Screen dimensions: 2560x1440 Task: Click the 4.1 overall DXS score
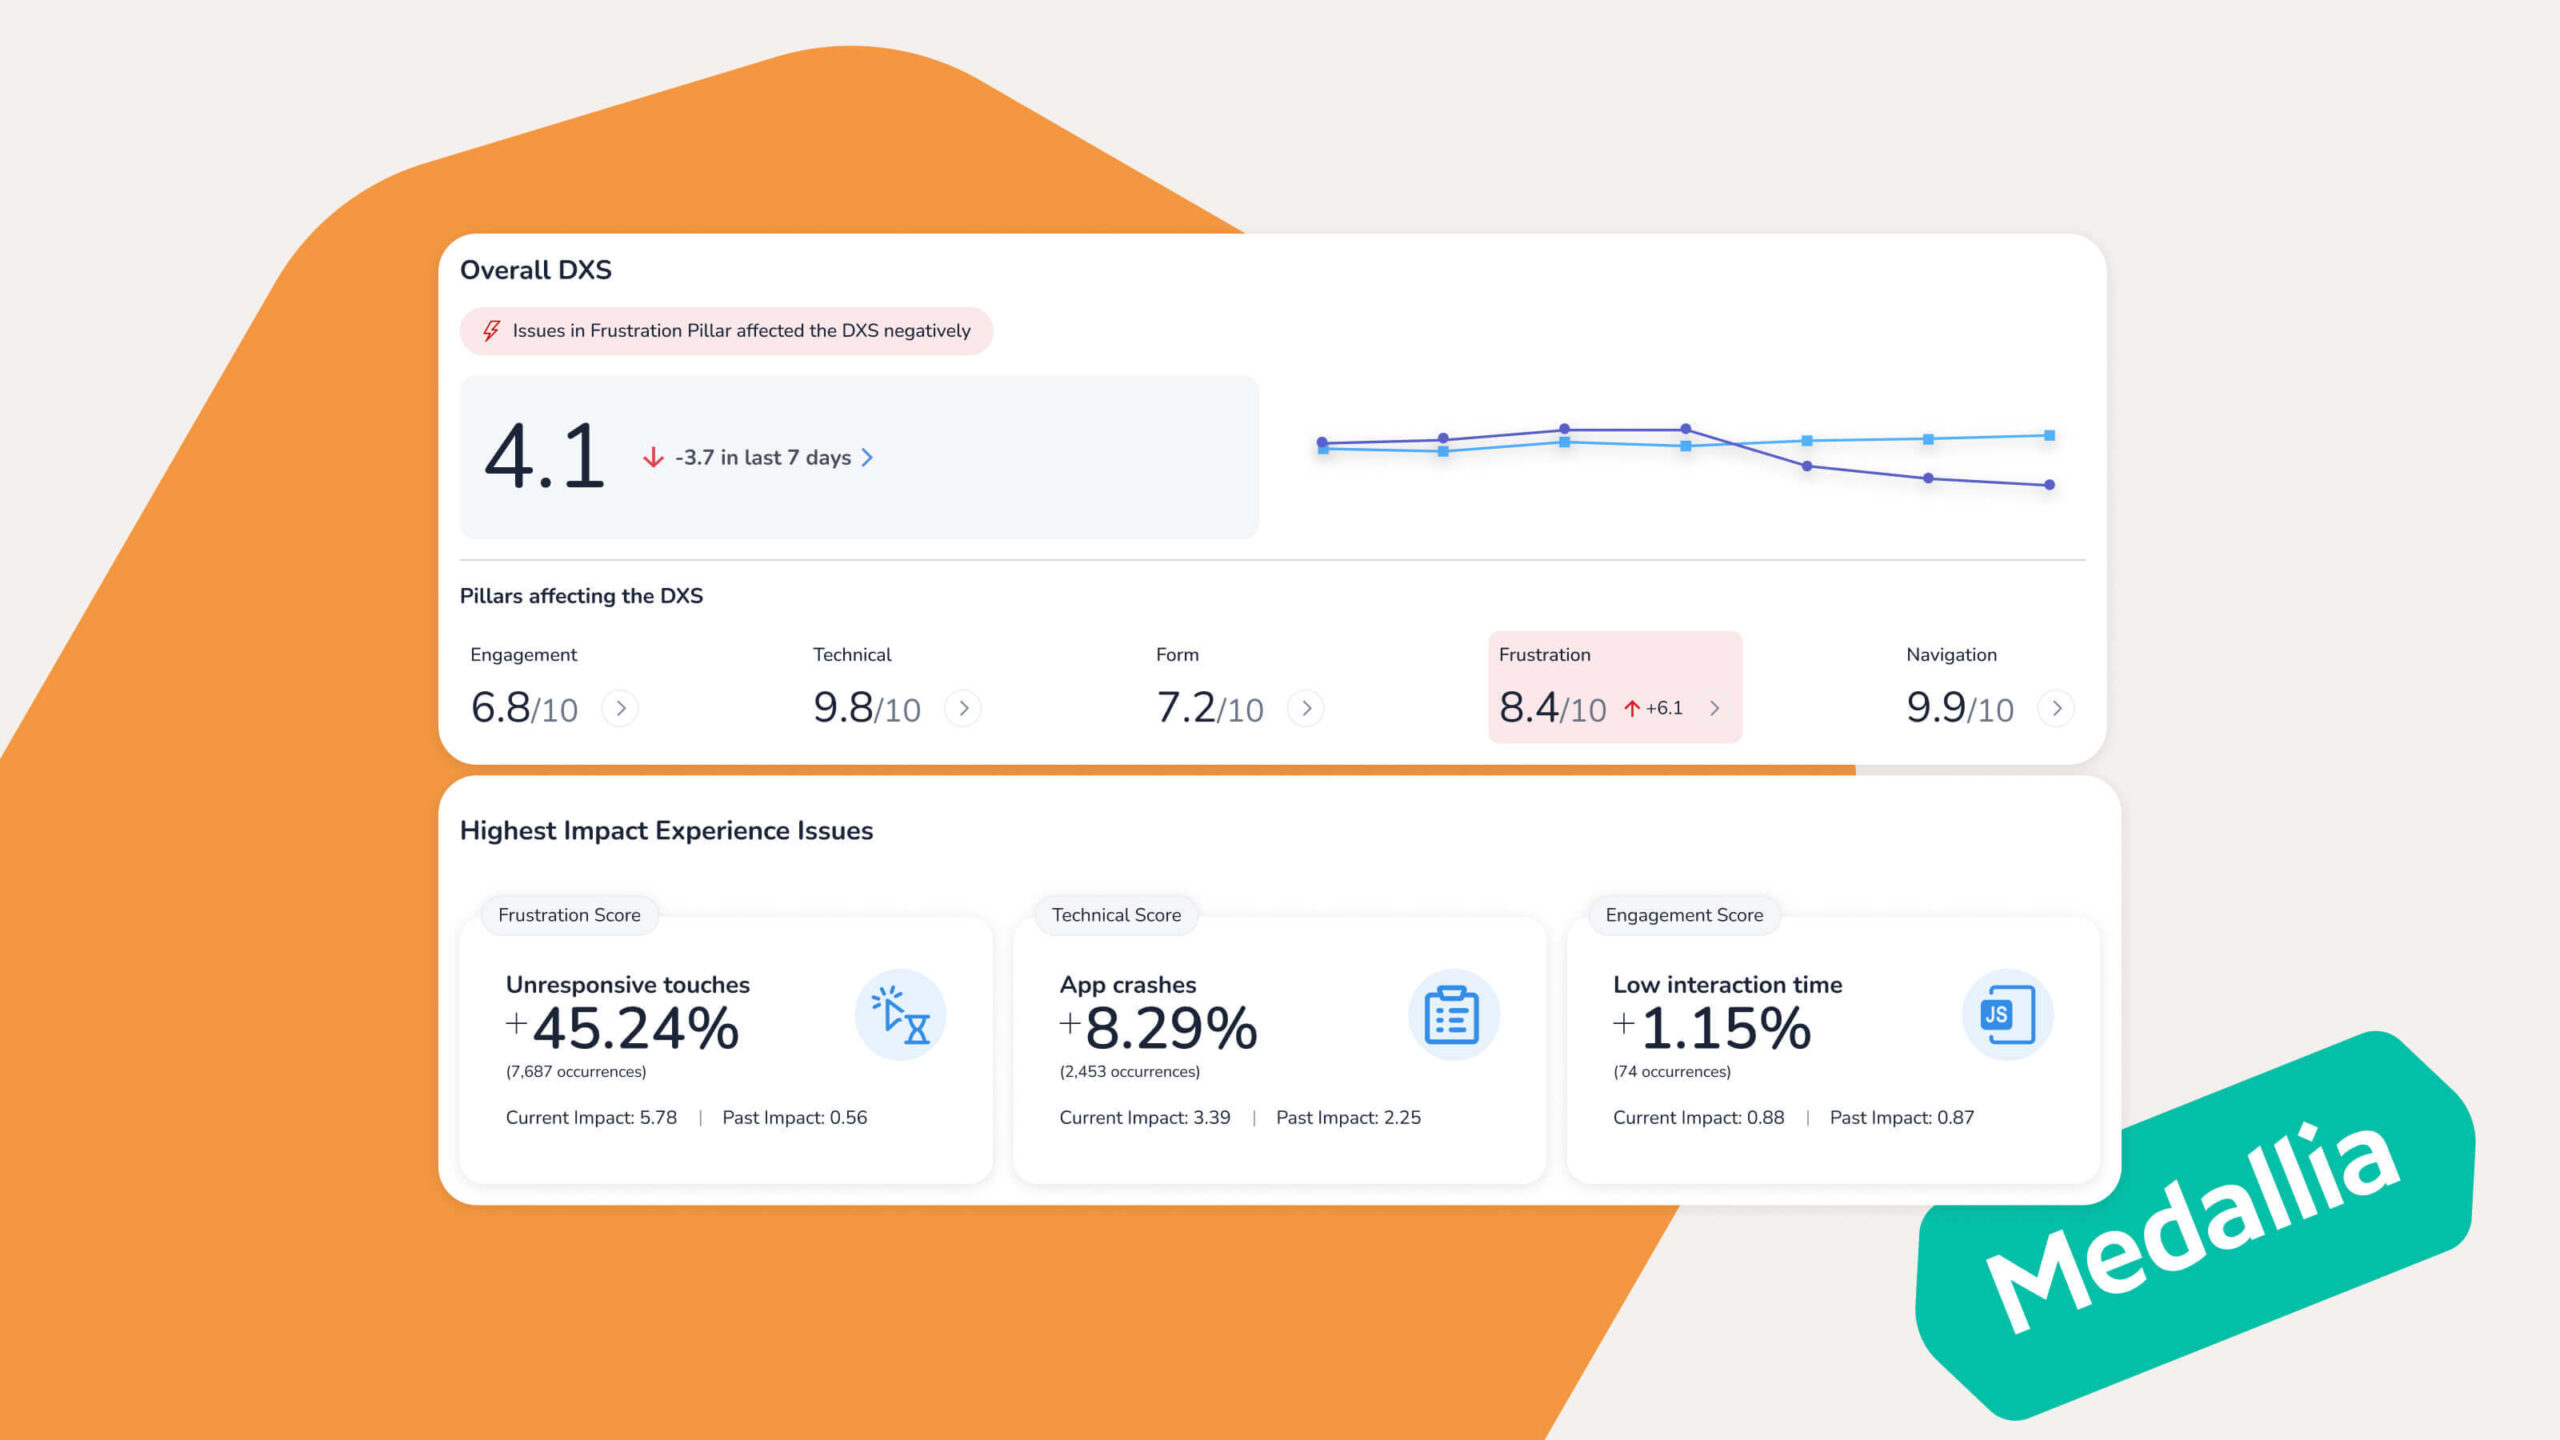click(x=545, y=457)
